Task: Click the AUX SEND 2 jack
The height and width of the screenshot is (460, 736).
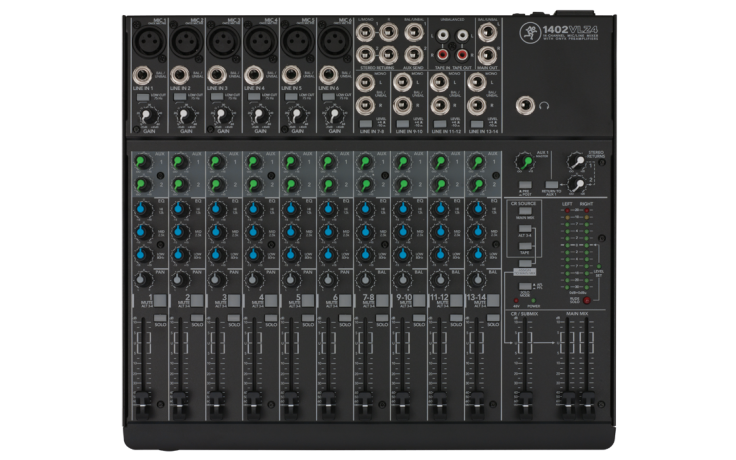Action: 414,55
